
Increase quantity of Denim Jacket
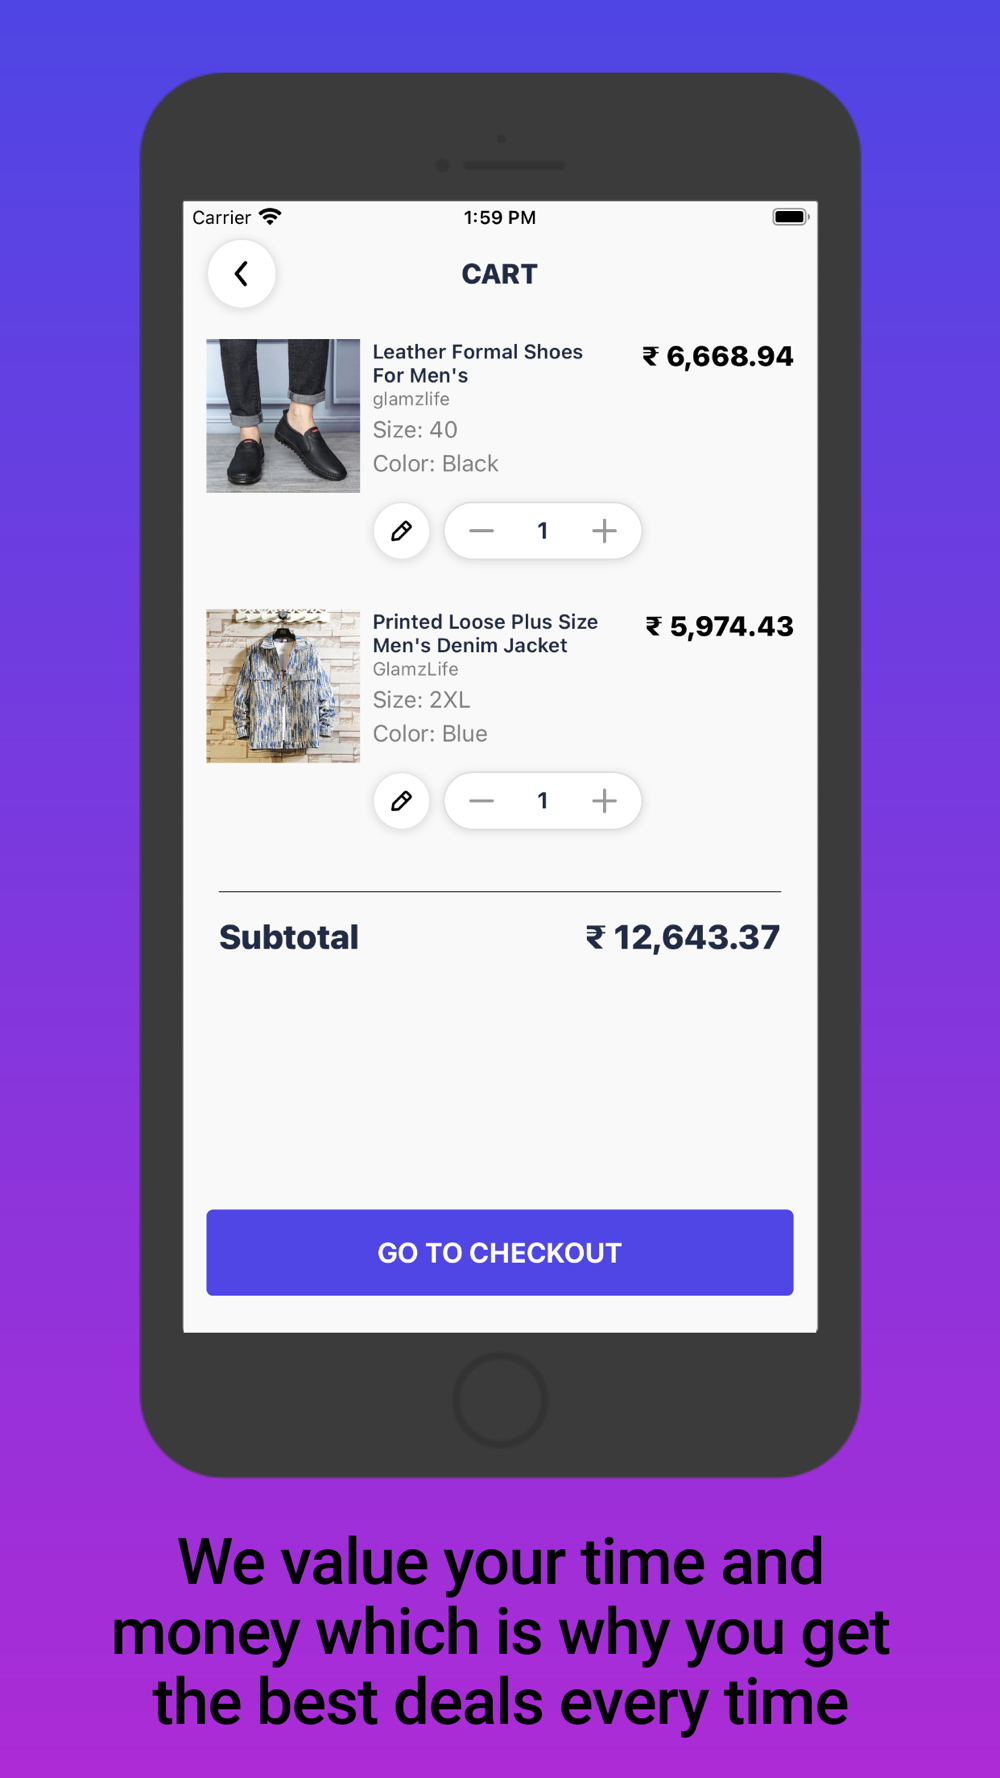pyautogui.click(x=604, y=801)
